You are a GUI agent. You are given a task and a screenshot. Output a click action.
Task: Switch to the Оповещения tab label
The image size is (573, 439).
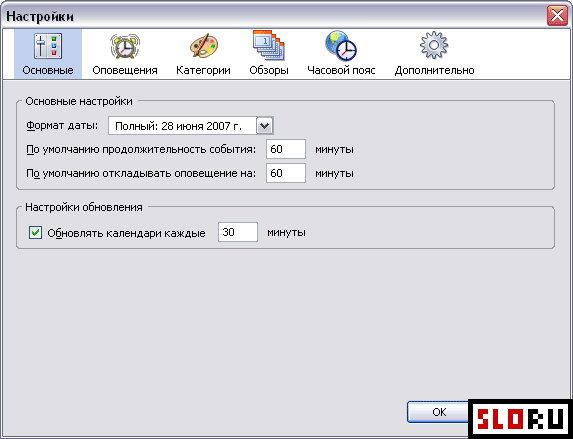coord(125,70)
